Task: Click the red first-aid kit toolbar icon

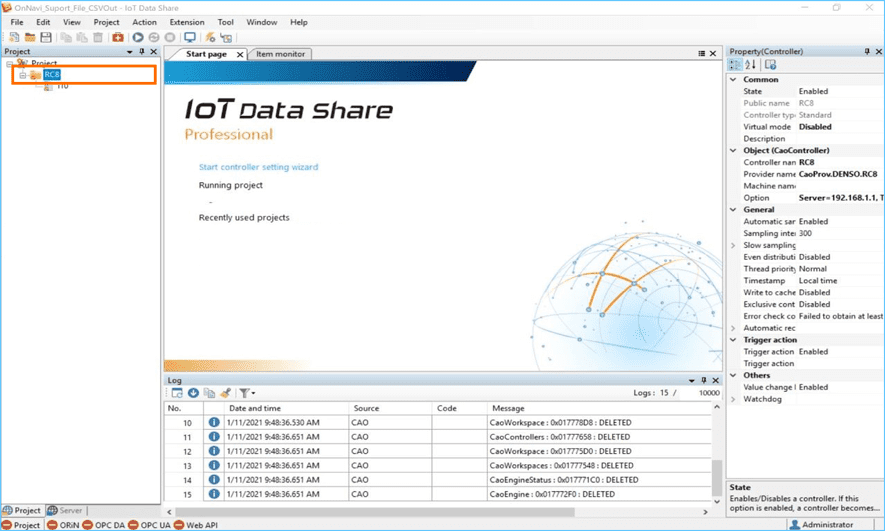Action: pos(117,37)
